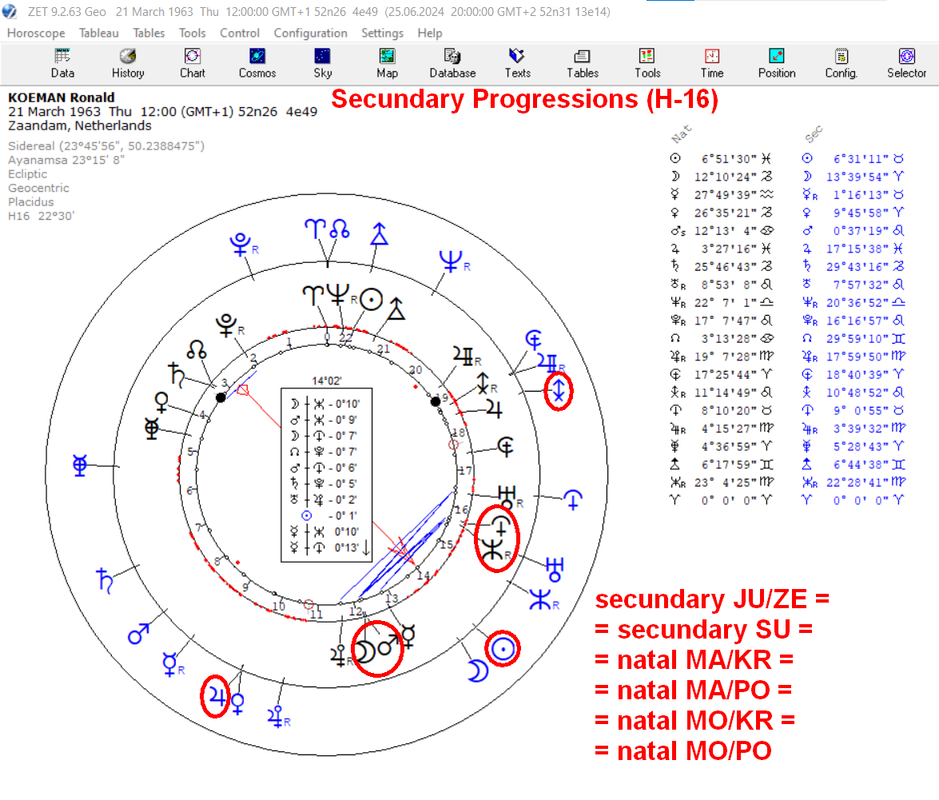Screen dimensions: 939x800
Task: Click the ZET application title icon
Action: coord(10,11)
